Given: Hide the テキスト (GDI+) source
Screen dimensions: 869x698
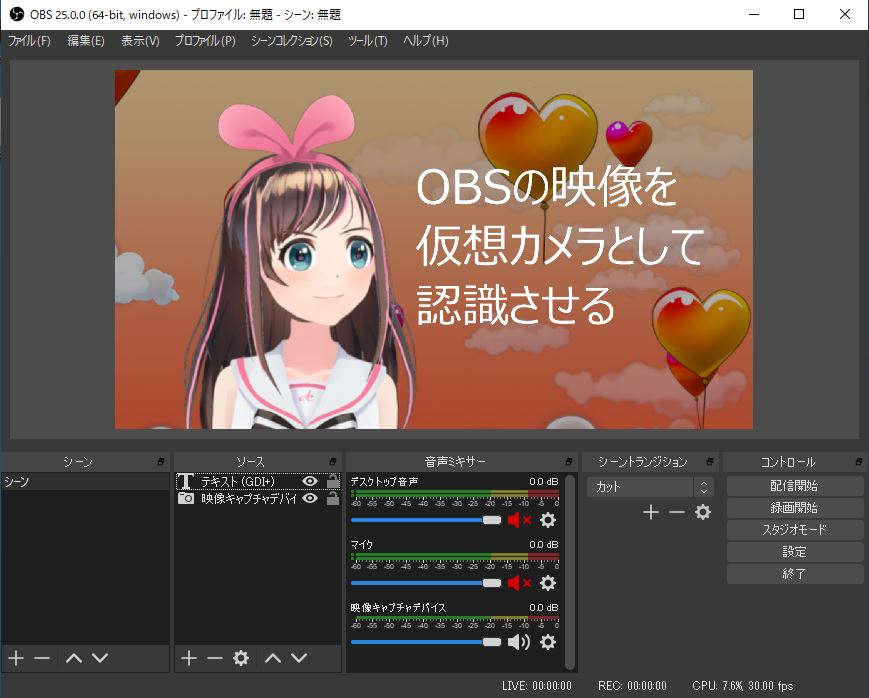Looking at the screenshot, I should tap(310, 481).
